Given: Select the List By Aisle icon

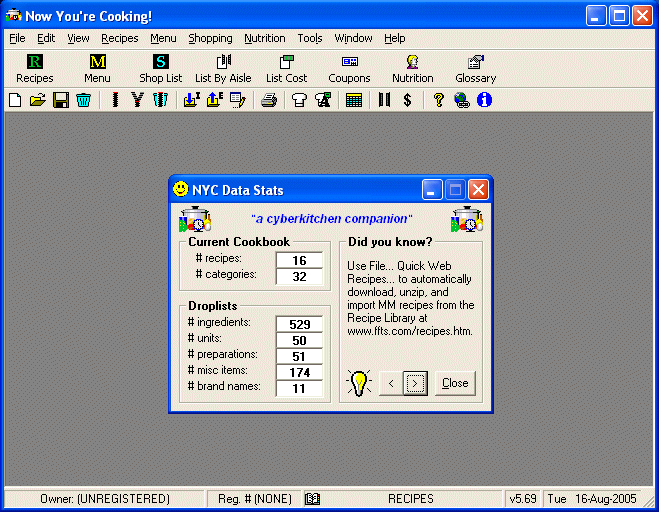Looking at the screenshot, I should click(223, 68).
